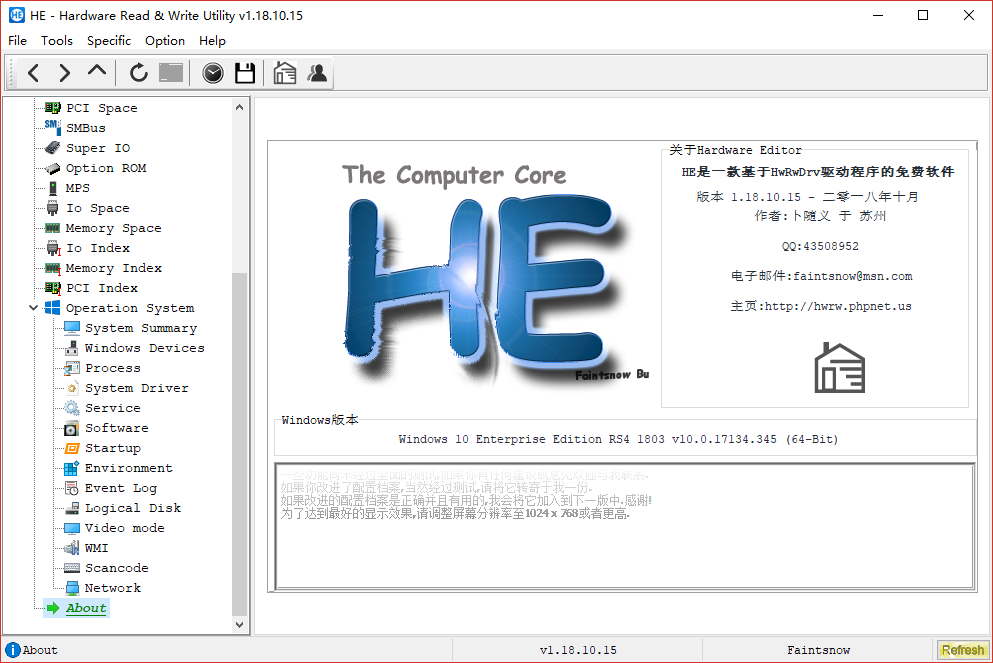Open the Option menu
The height and width of the screenshot is (663, 993).
[x=165, y=41]
